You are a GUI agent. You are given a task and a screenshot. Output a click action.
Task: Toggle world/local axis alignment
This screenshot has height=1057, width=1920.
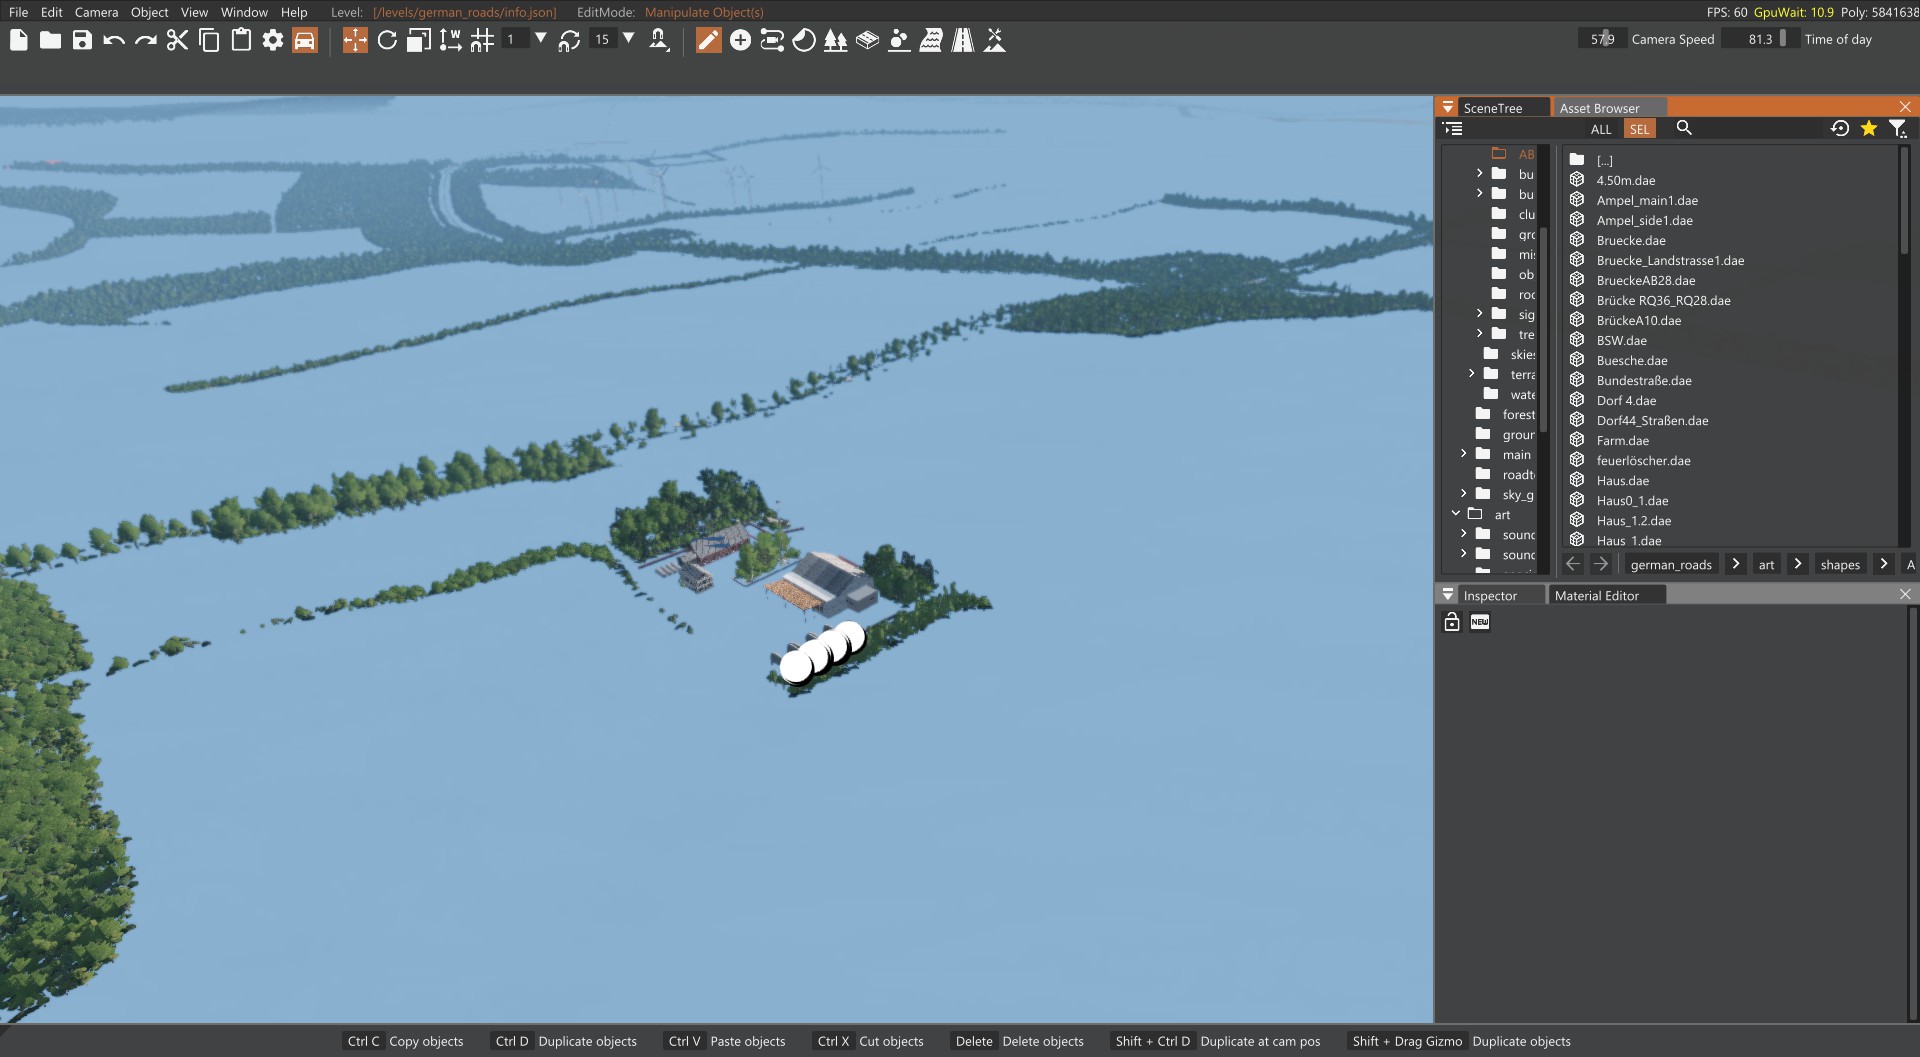coord(451,40)
